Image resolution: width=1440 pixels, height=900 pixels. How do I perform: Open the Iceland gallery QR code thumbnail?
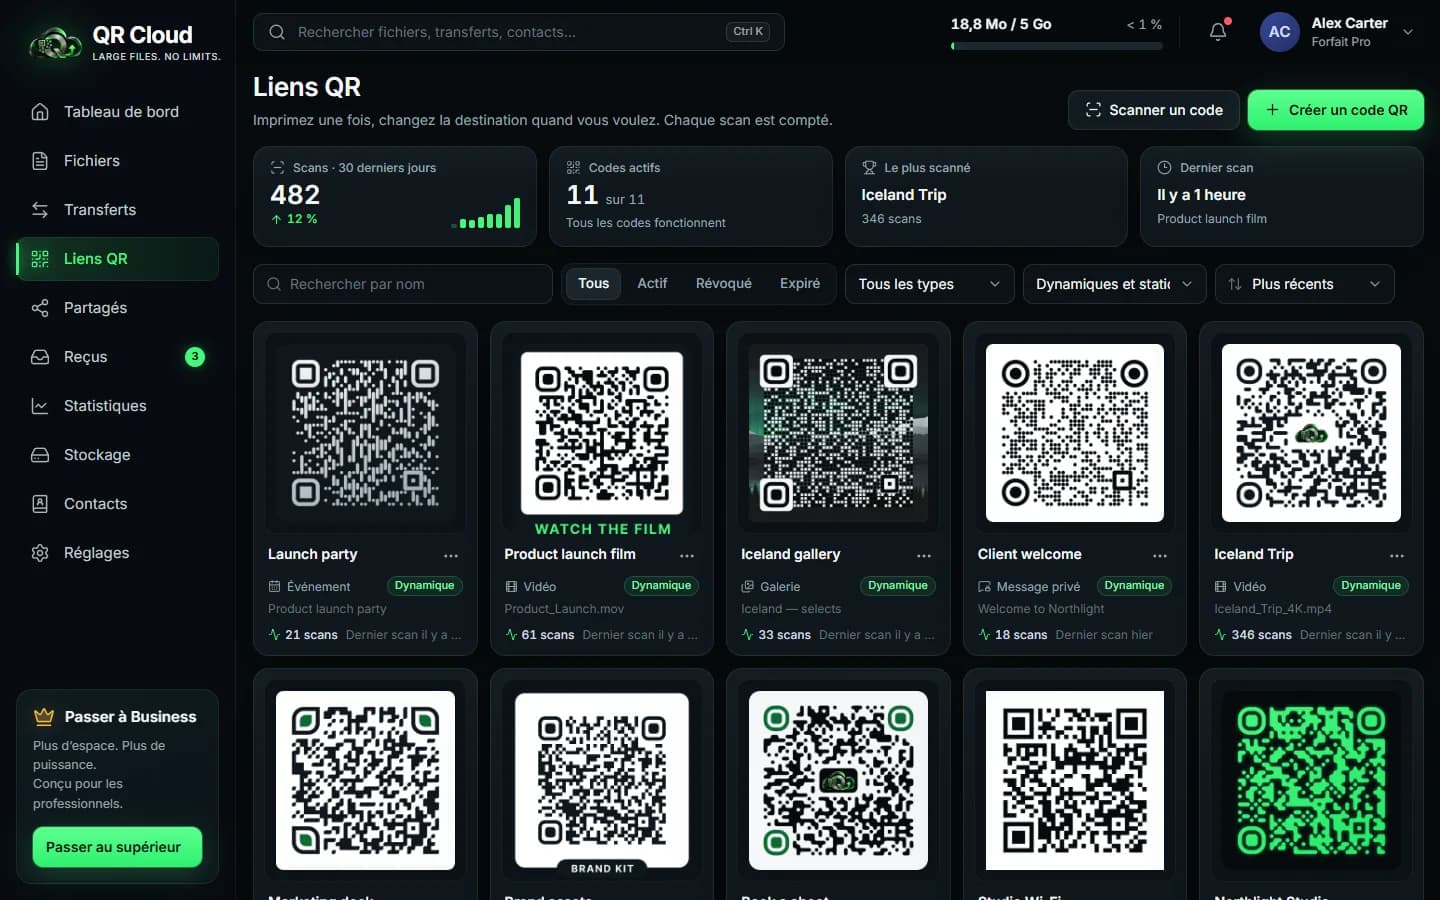838,433
